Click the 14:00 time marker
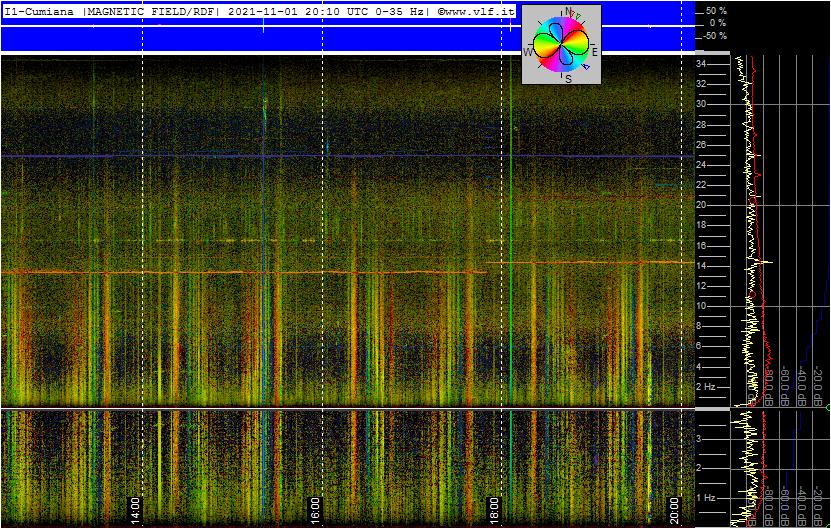Viewport: 831px width, 529px height. click(135, 510)
